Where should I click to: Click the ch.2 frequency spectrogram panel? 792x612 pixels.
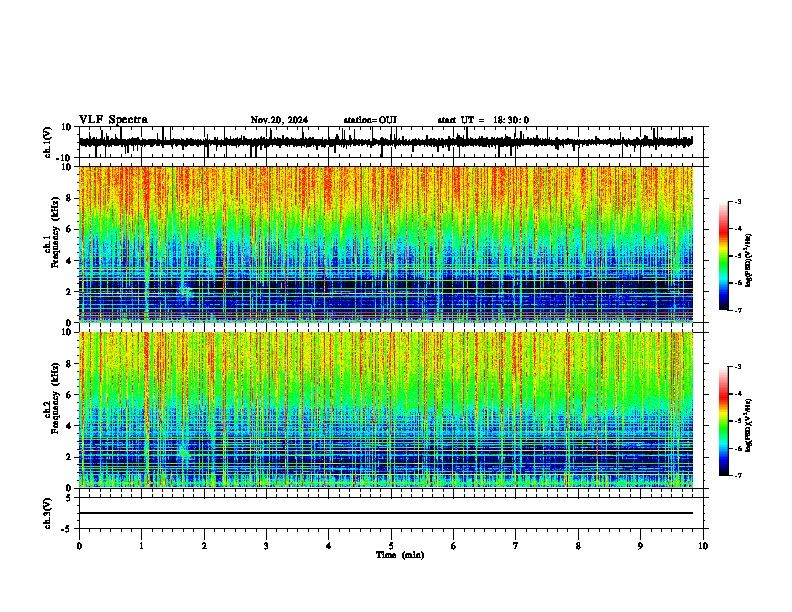(x=386, y=410)
